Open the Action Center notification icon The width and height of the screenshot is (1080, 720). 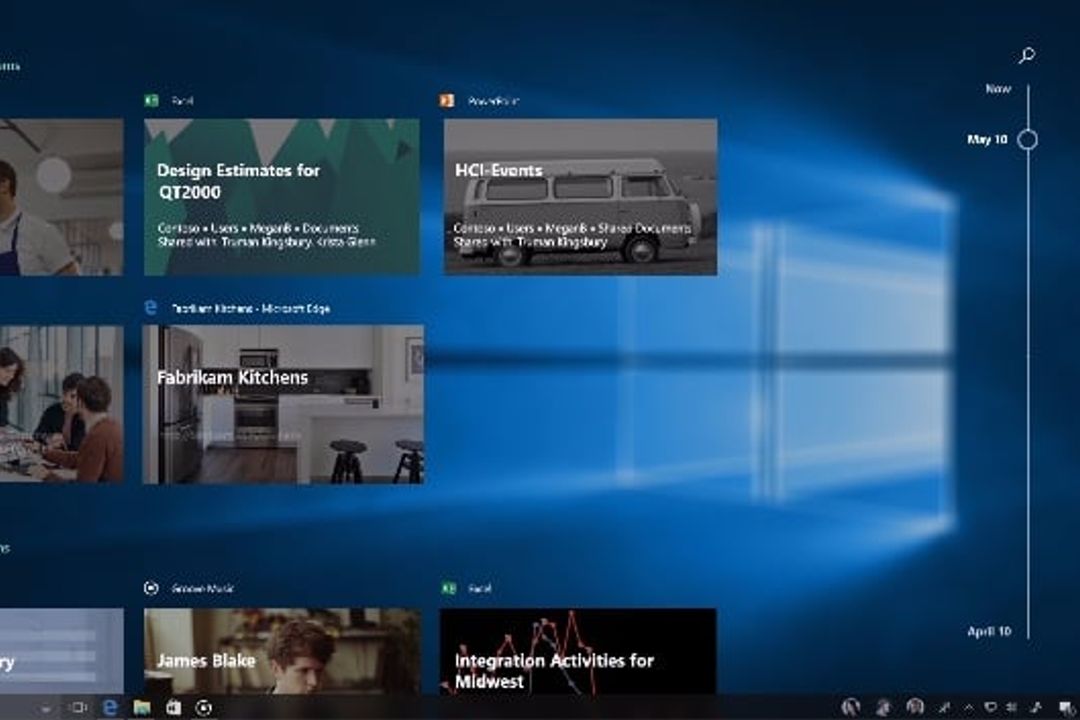point(1066,708)
